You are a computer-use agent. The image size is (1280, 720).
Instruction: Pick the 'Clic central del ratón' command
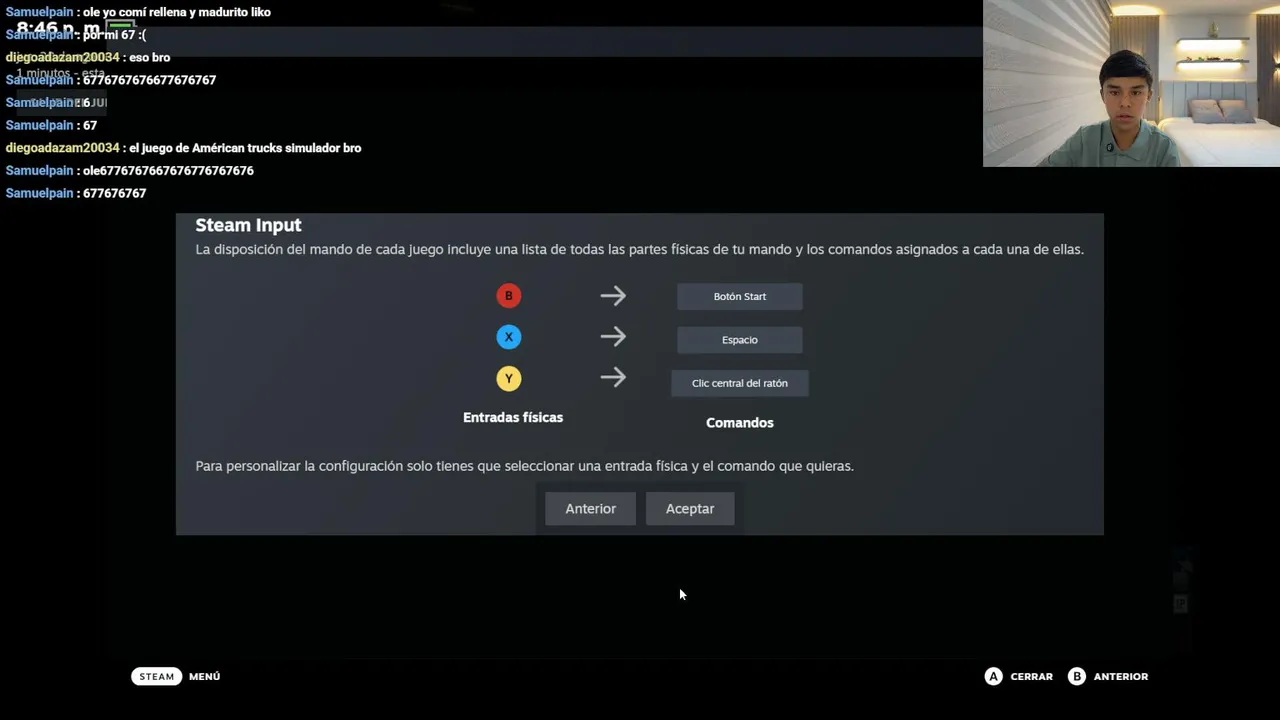click(x=740, y=383)
